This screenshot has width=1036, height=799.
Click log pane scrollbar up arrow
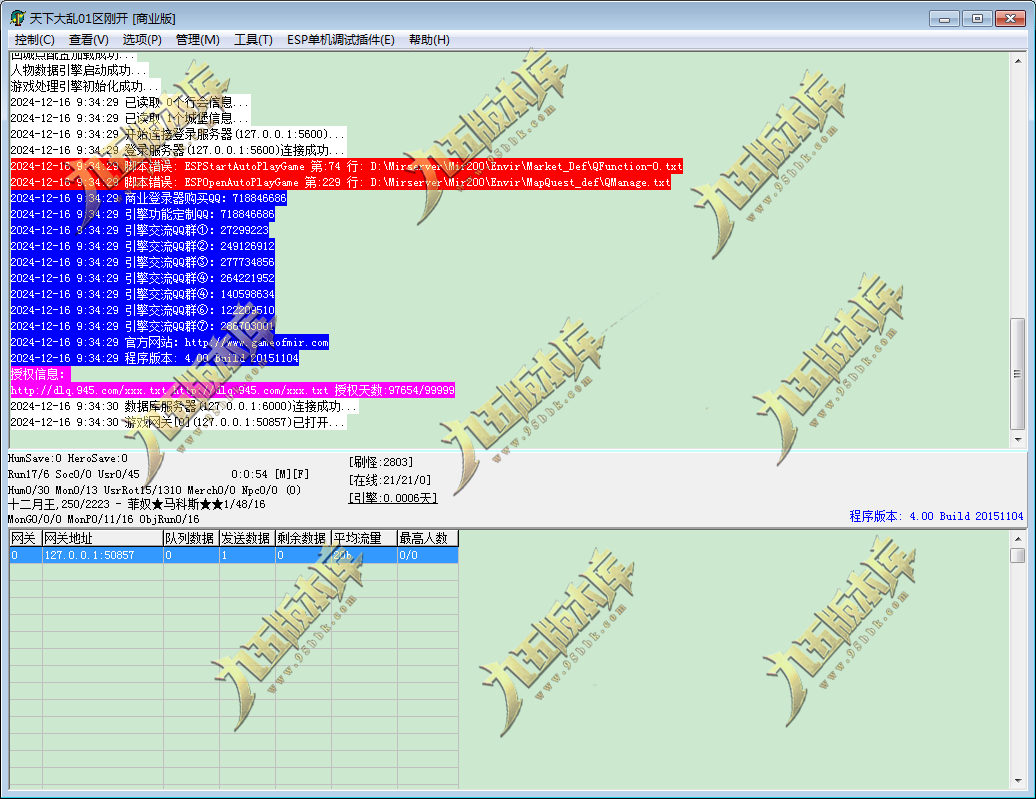pyautogui.click(x=1018, y=61)
